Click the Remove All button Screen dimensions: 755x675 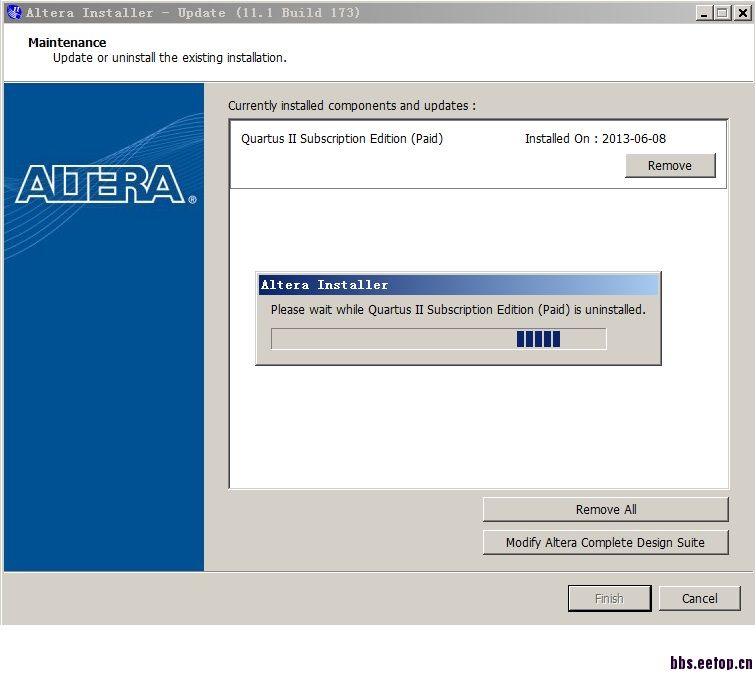(x=605, y=509)
